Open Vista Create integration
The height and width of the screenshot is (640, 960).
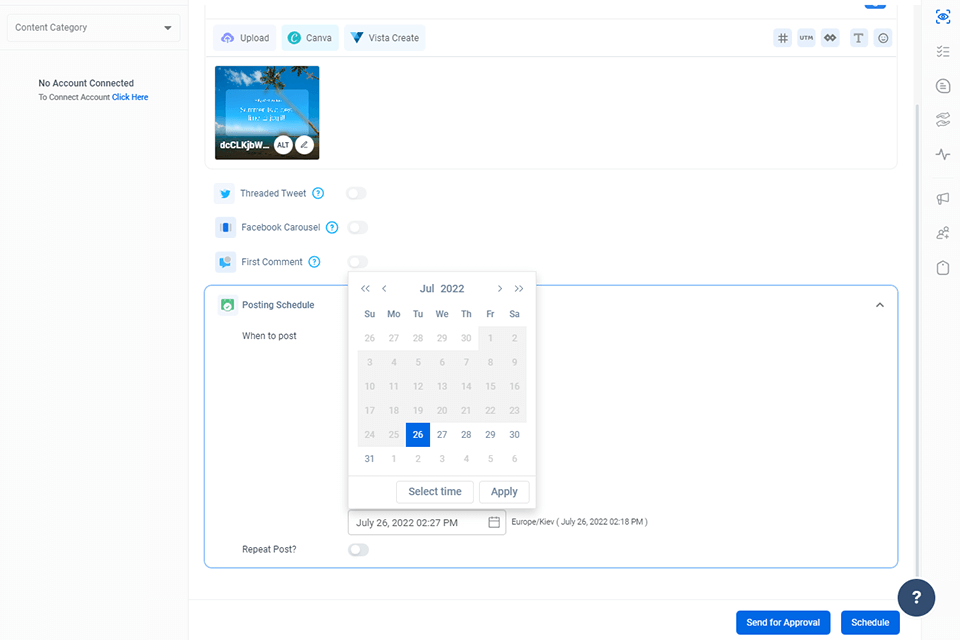click(x=384, y=38)
